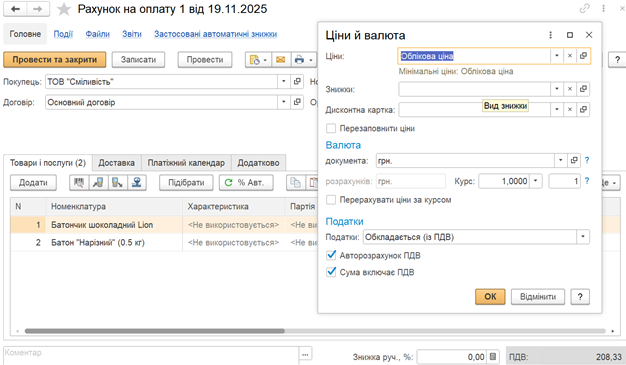The image size is (626, 365).
Task: Click the calculator icon beside manual discount
Action: pyautogui.click(x=493, y=356)
